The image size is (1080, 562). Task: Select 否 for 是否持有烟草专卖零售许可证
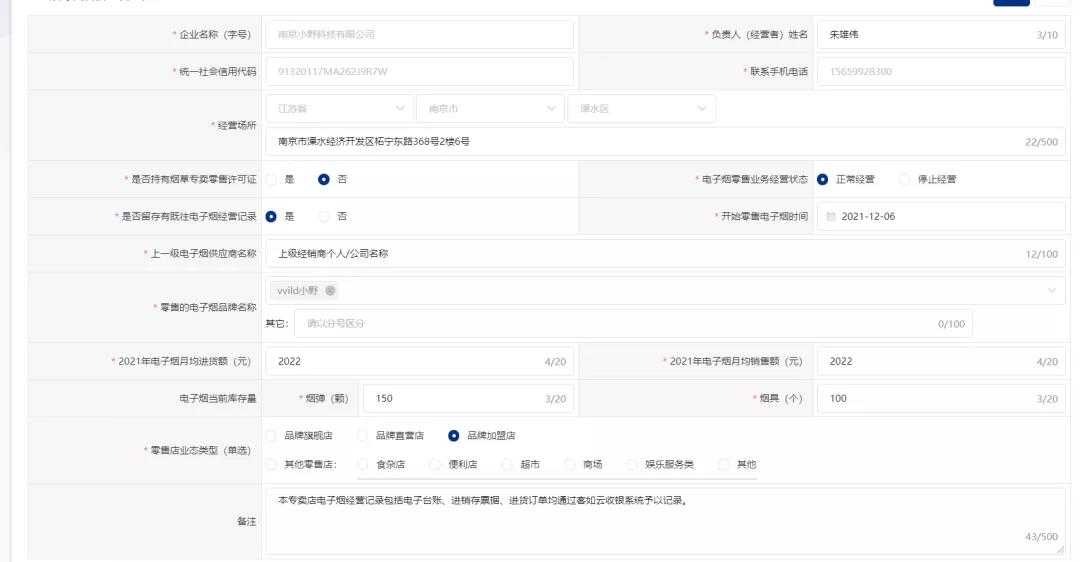[323, 179]
